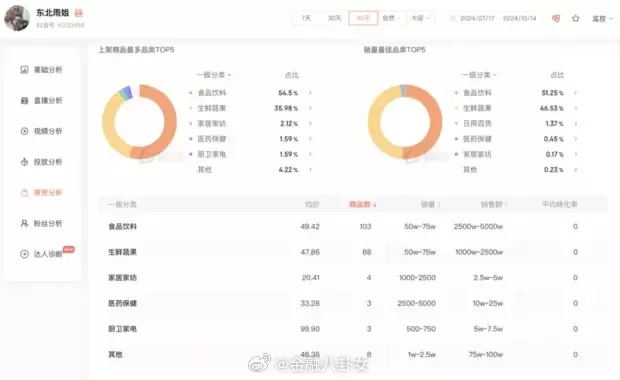Select the 90天 time range
The image size is (620, 380).
(x=363, y=18)
